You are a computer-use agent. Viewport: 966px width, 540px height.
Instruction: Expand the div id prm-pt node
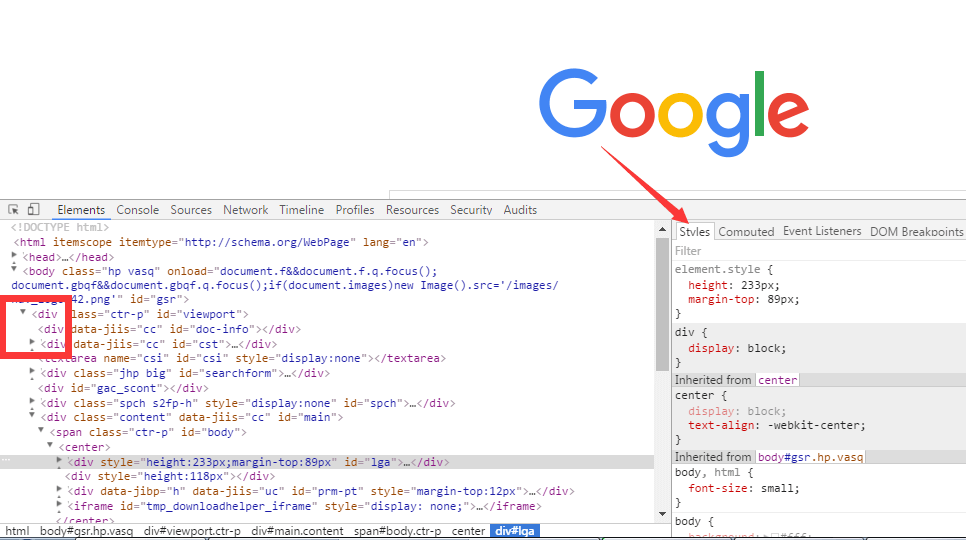(60, 490)
